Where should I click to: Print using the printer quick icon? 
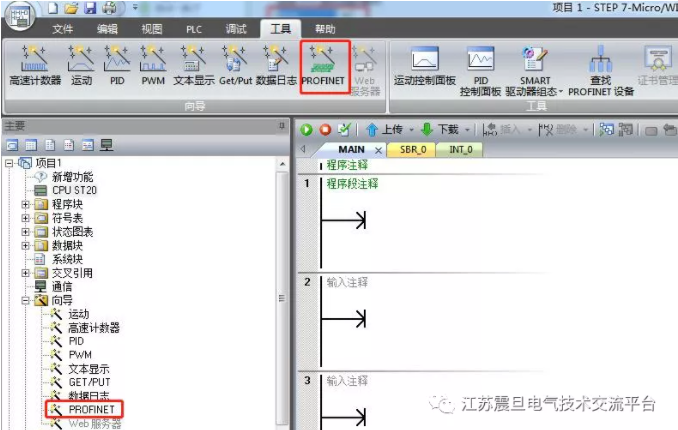(109, 8)
